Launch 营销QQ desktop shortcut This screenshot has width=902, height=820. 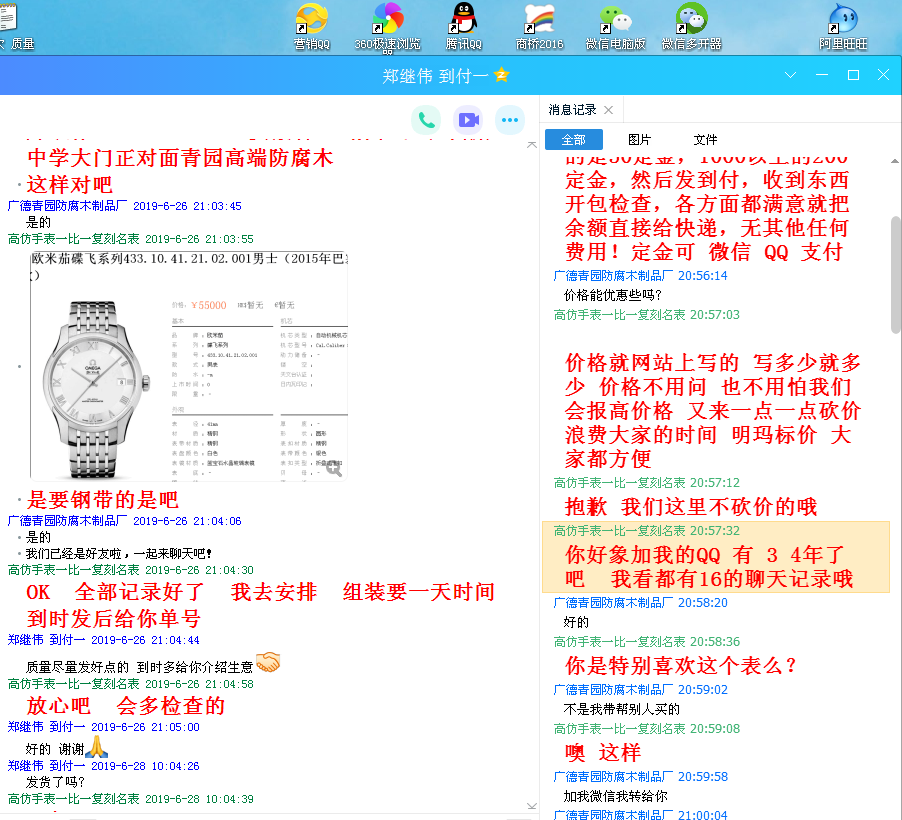coord(311,20)
